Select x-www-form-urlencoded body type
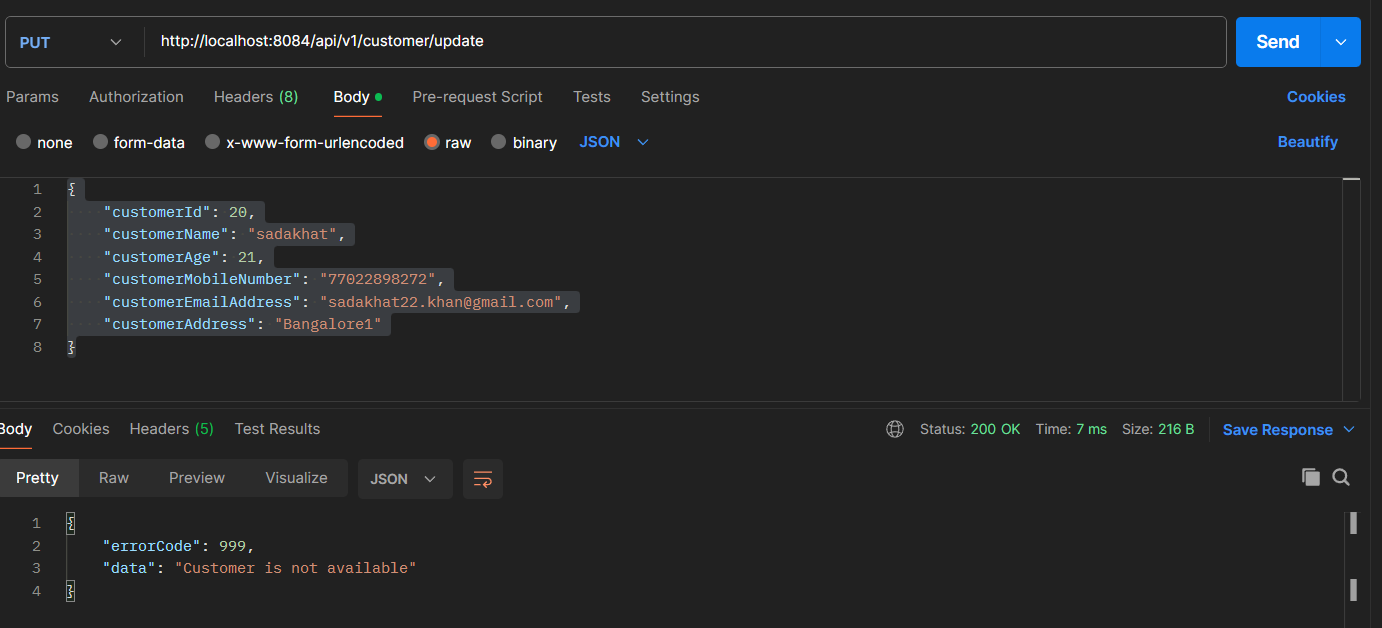The width and height of the screenshot is (1382, 628). click(212, 142)
